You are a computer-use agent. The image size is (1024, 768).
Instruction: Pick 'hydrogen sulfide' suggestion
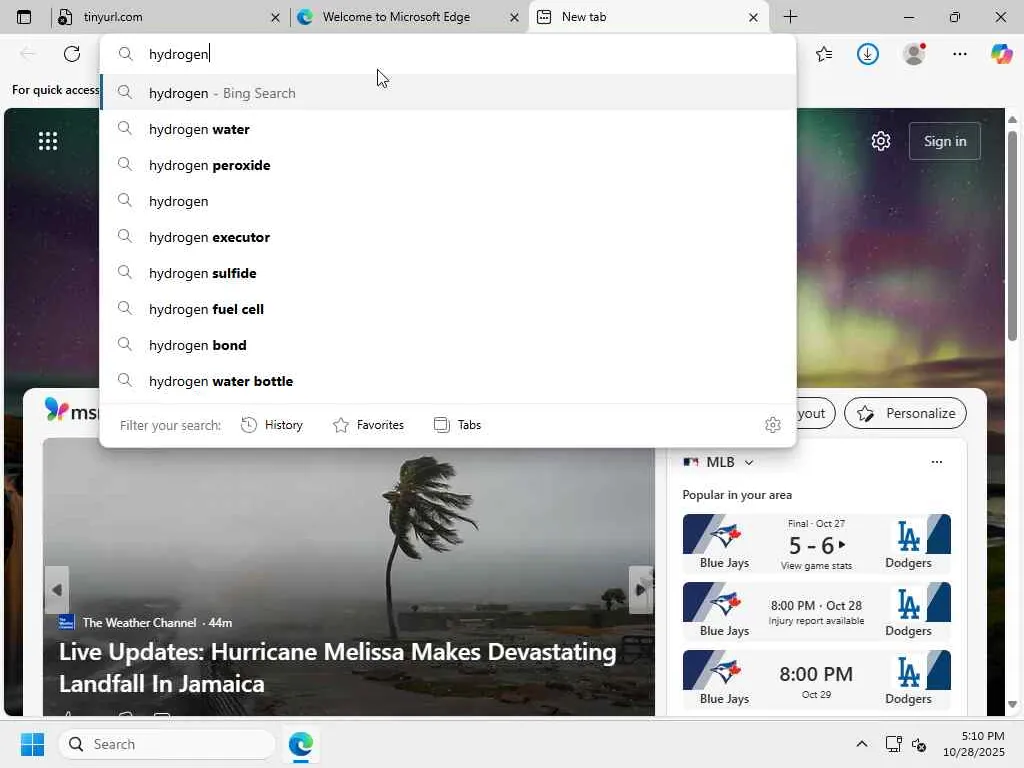[x=448, y=273]
